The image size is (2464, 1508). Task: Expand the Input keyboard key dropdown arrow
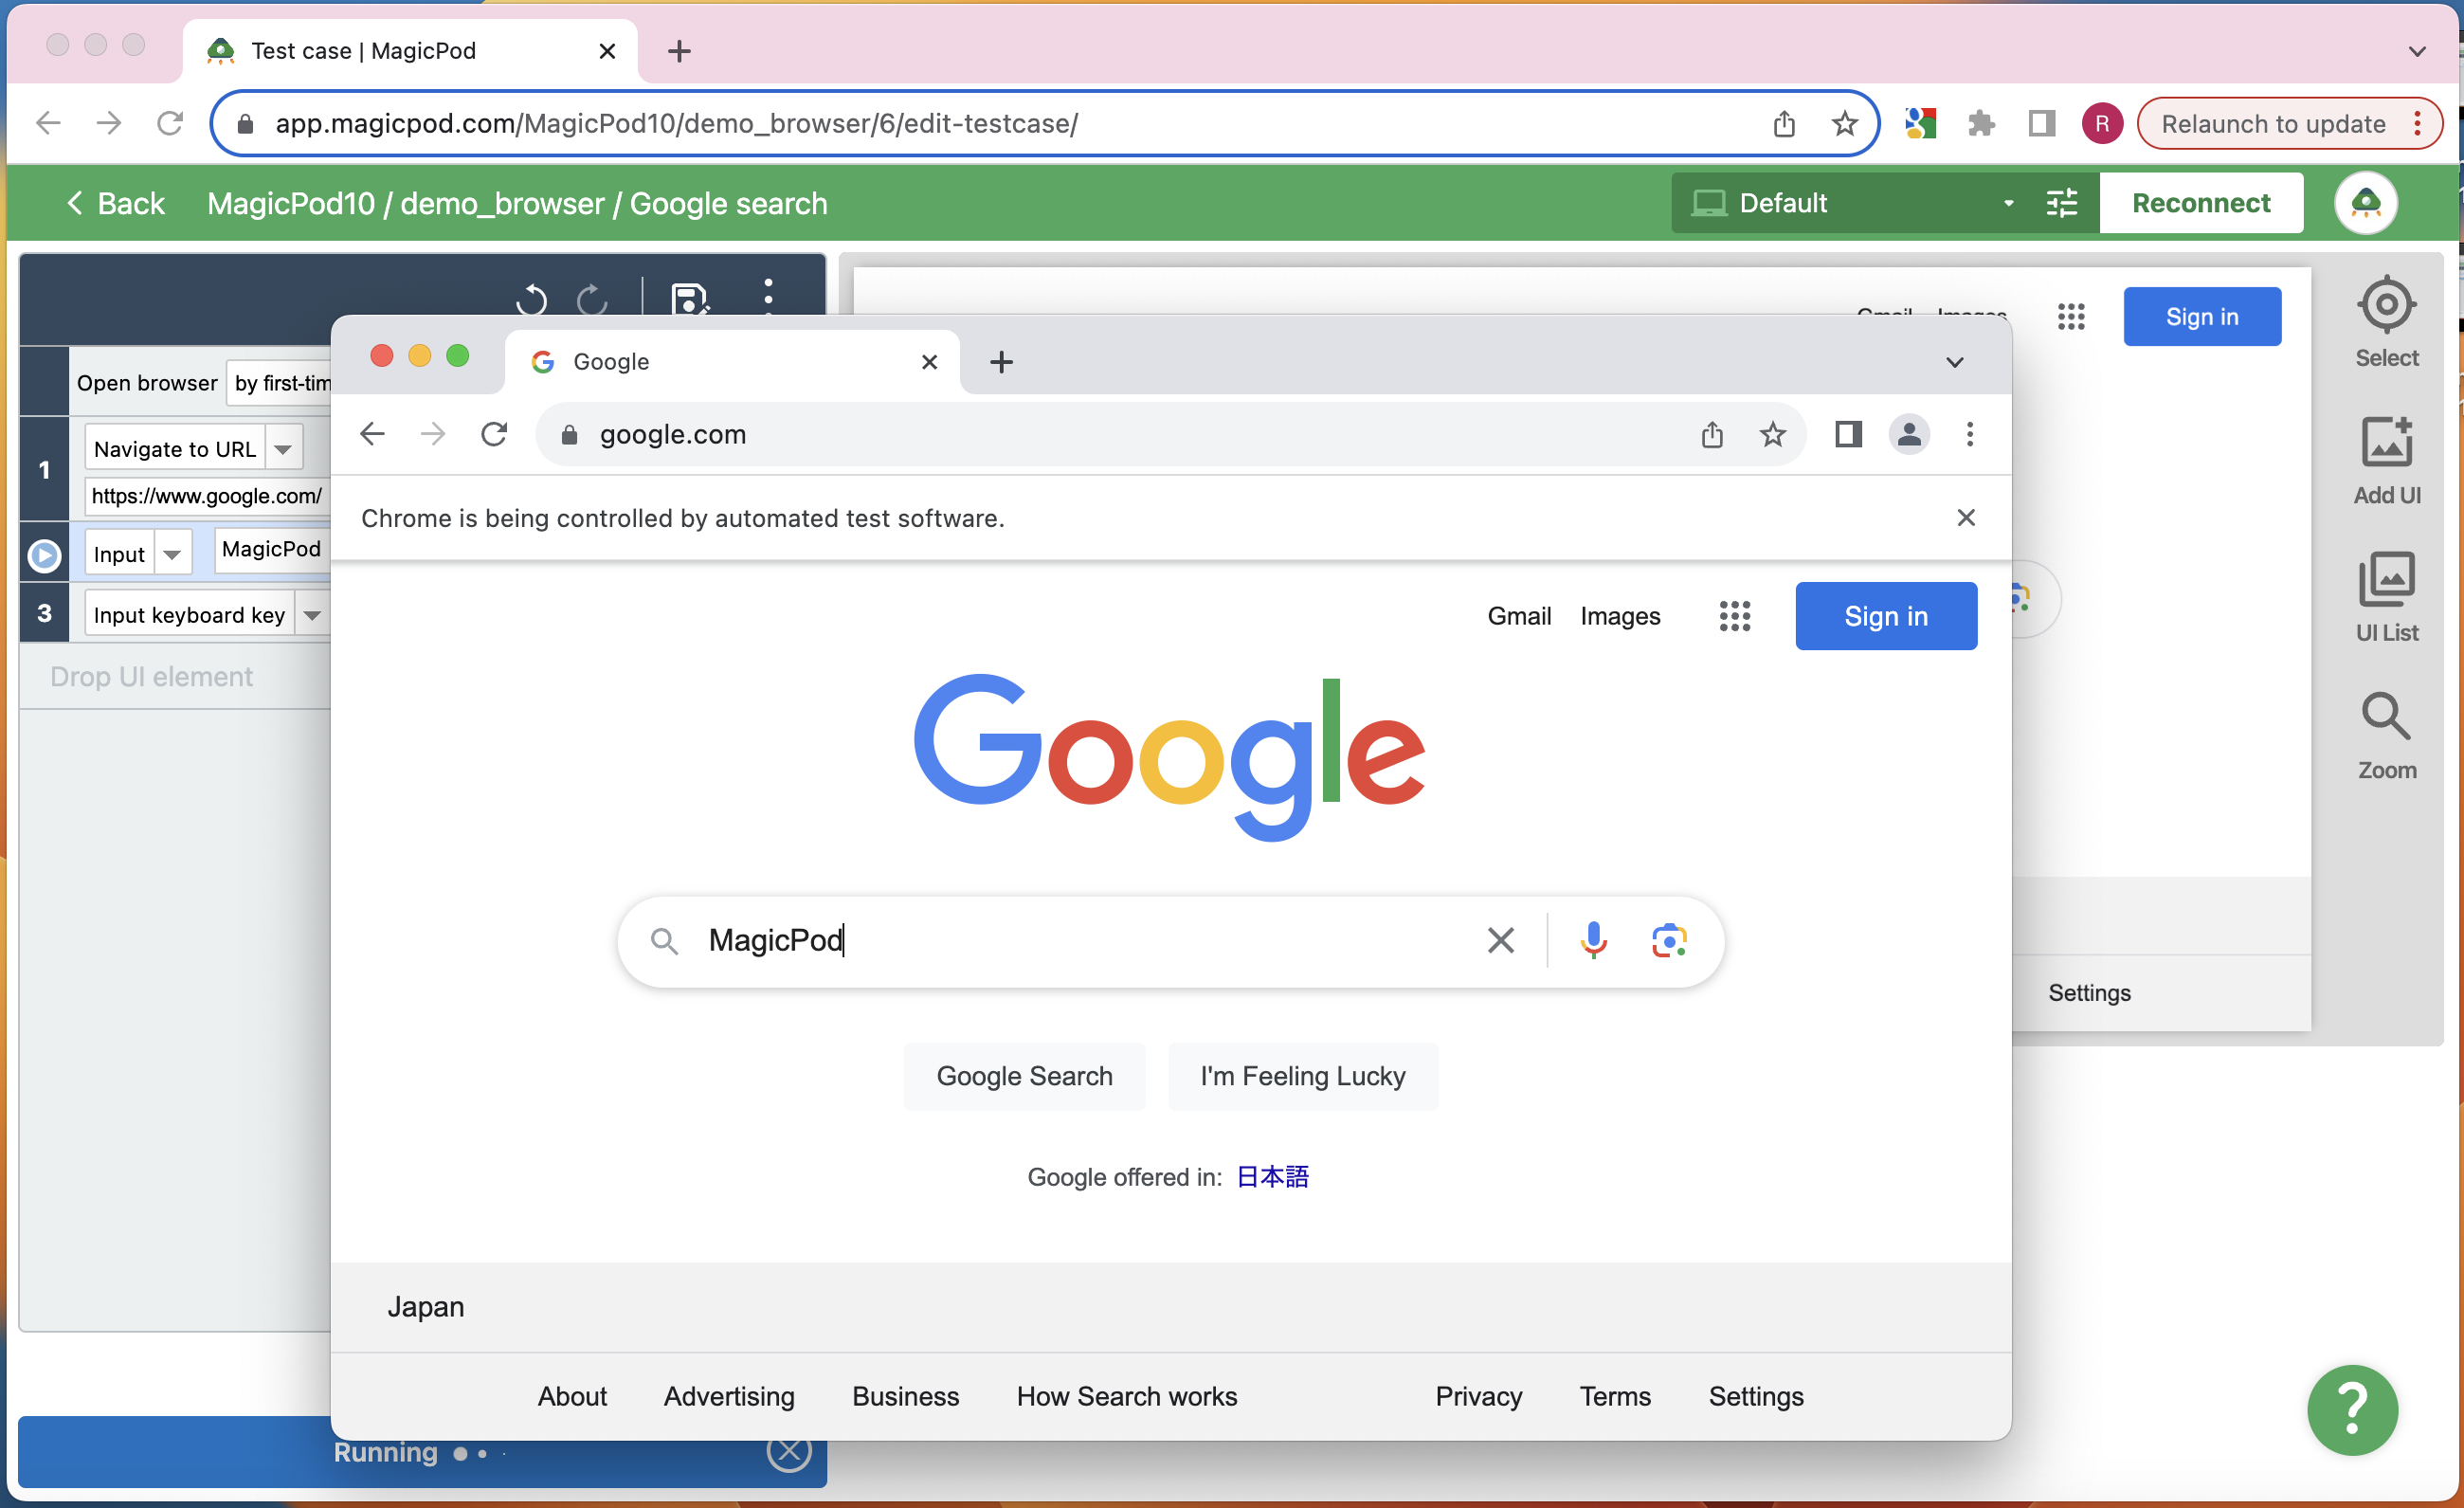(x=313, y=615)
